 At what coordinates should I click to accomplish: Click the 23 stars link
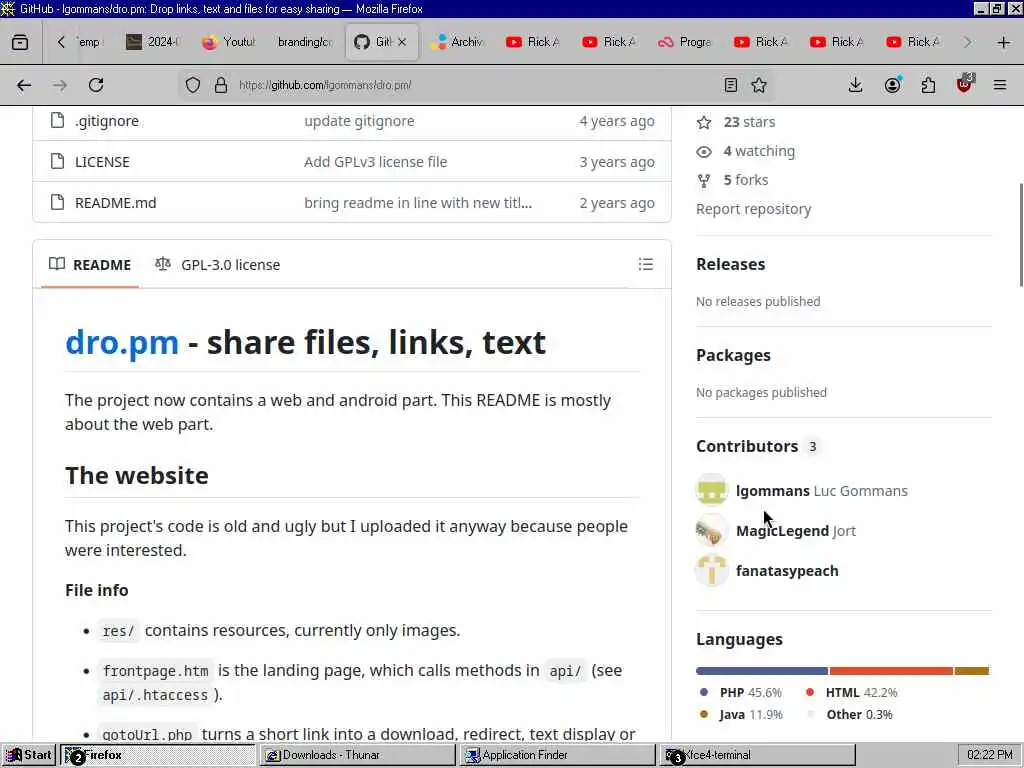coord(749,122)
